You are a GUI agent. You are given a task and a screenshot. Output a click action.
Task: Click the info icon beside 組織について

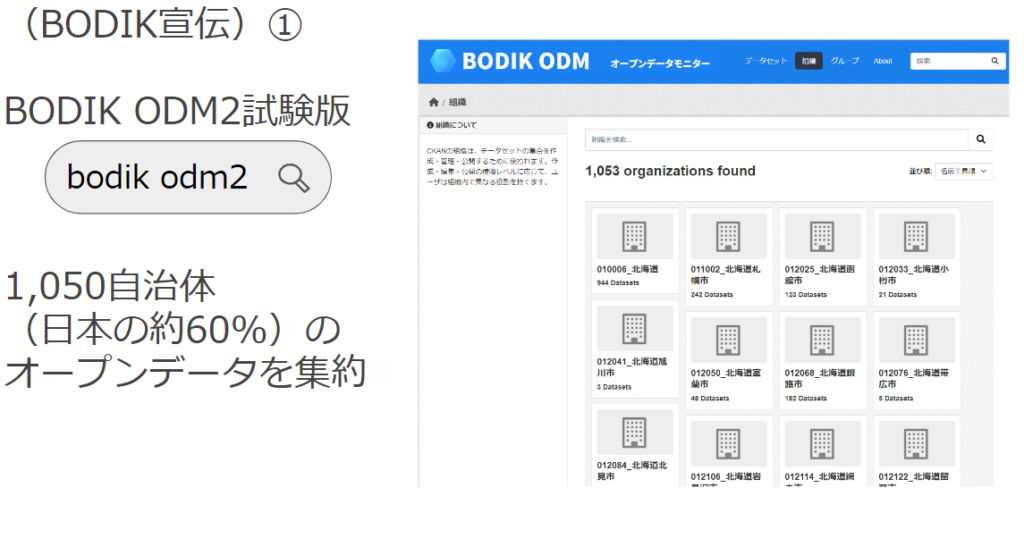[430, 126]
